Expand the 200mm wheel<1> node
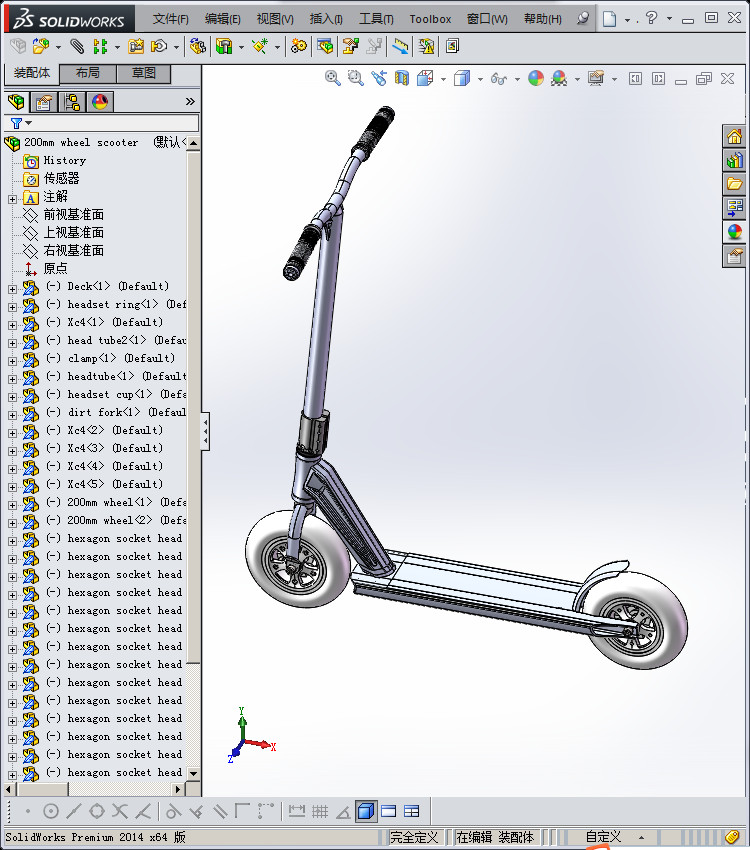Viewport: 750px width, 850px height. coord(12,505)
